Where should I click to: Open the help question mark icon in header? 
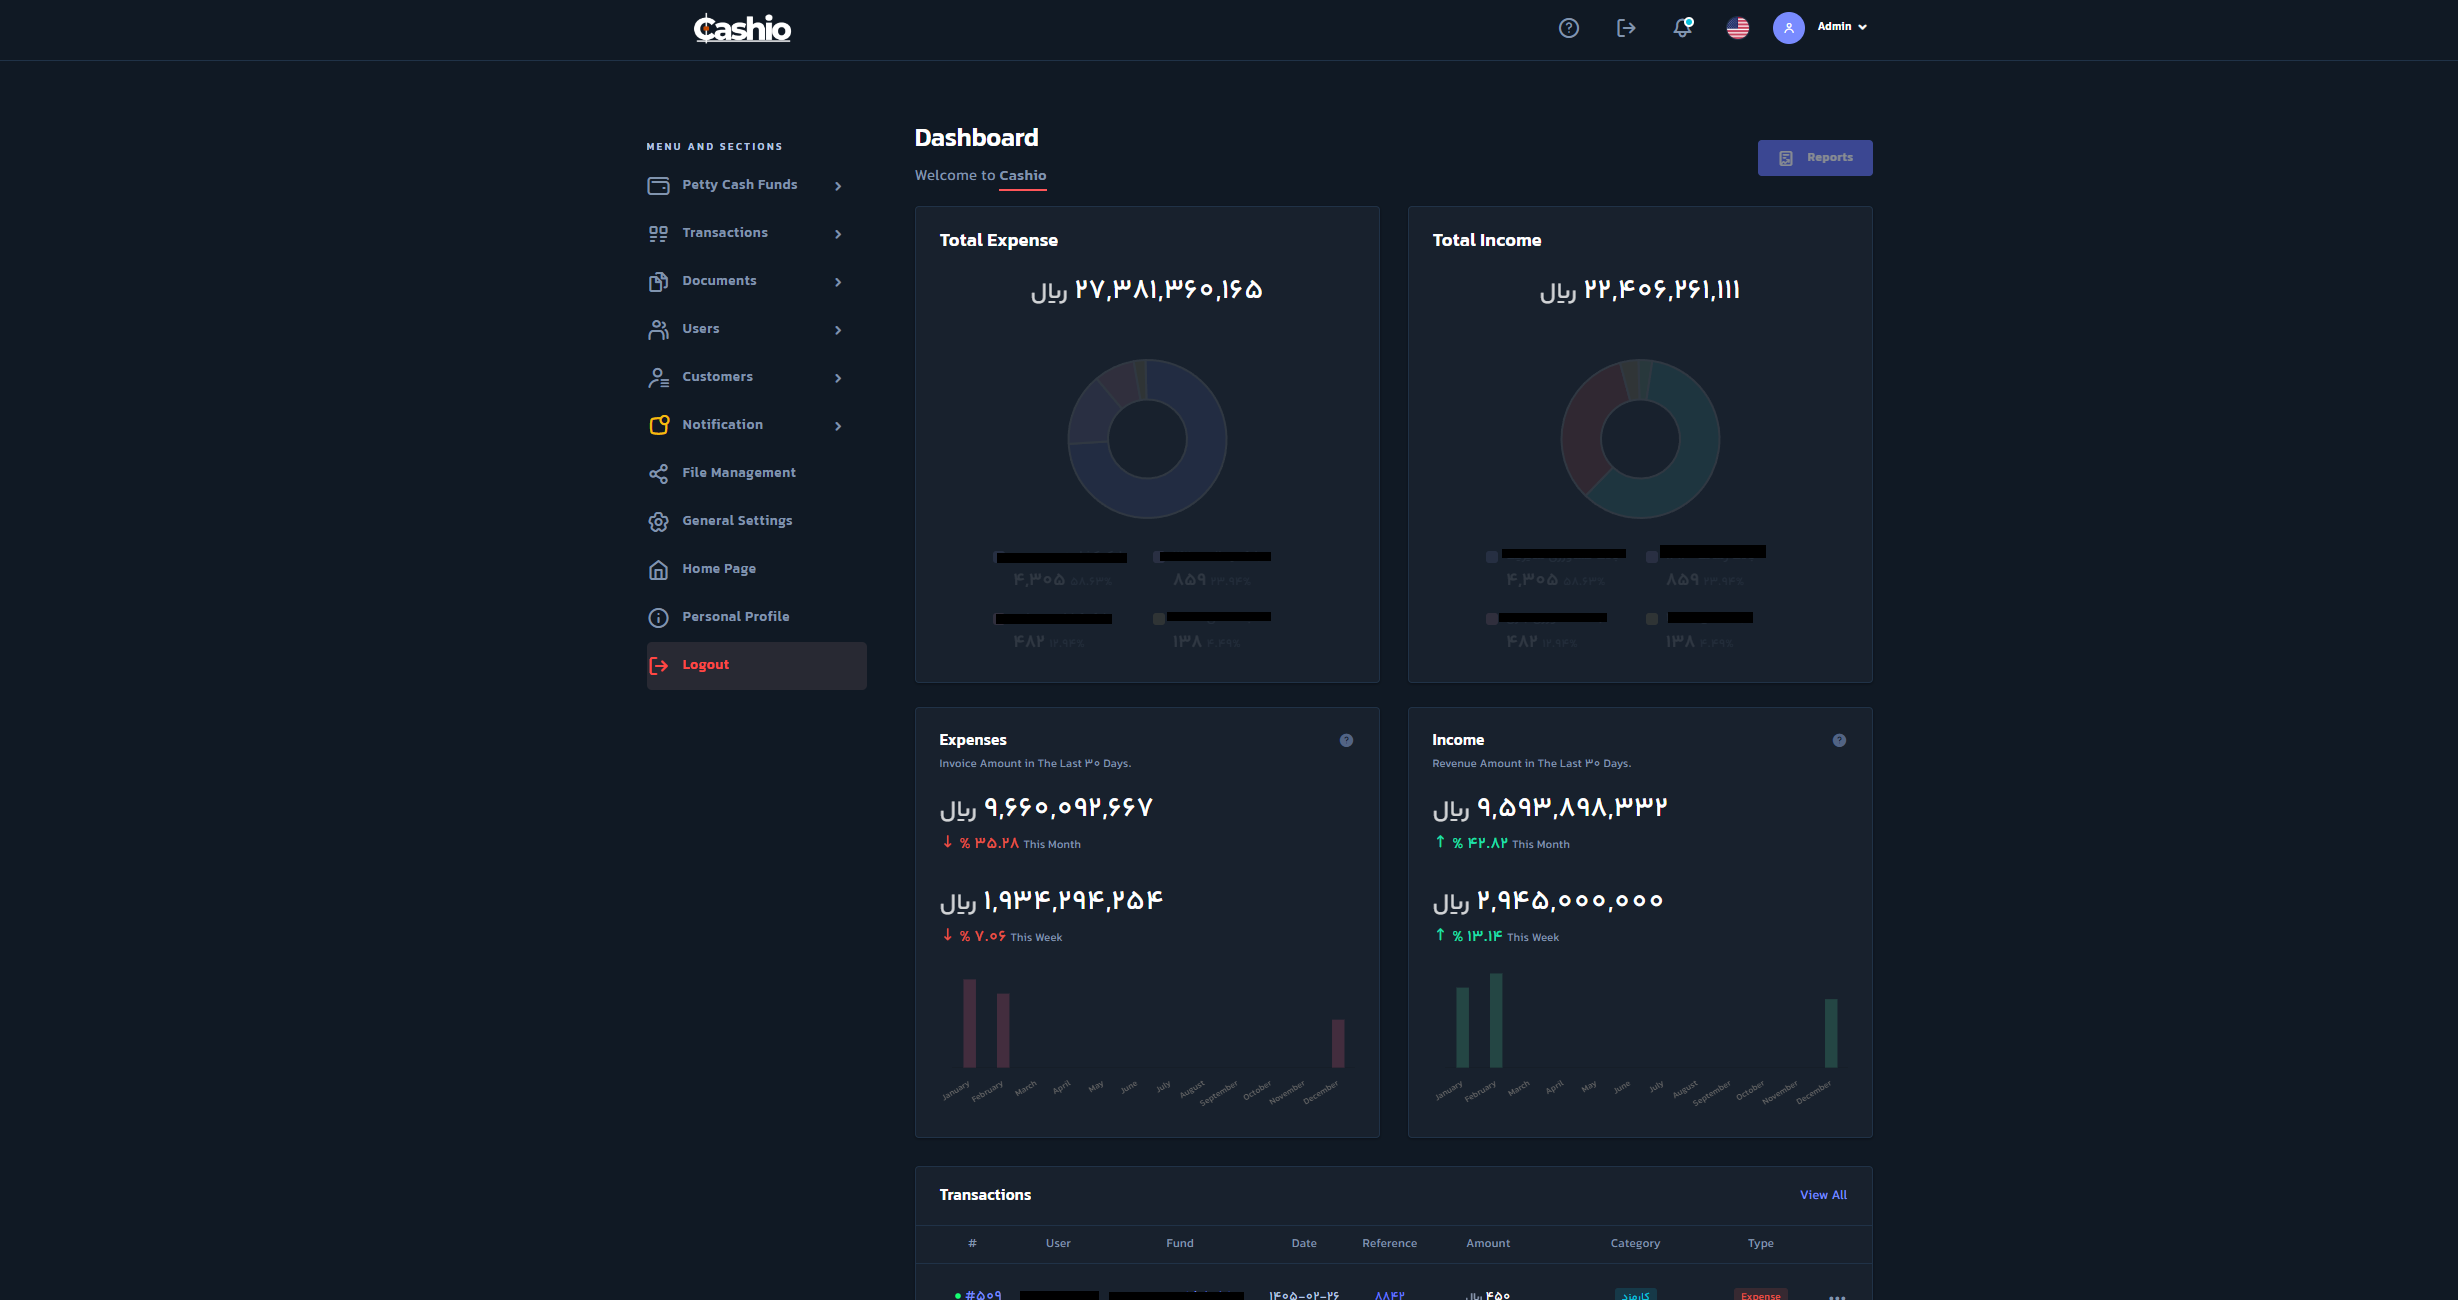(x=1569, y=28)
